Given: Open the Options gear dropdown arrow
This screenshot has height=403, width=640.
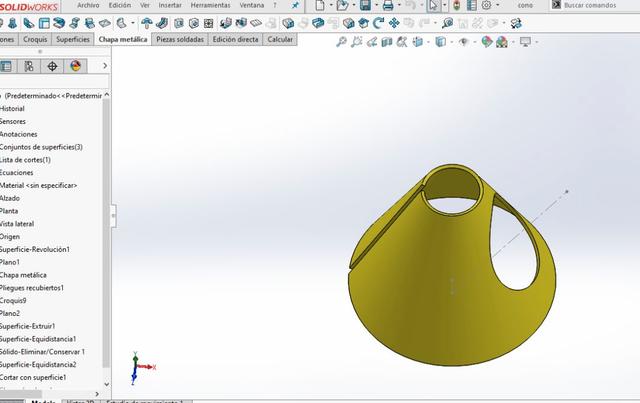Looking at the screenshot, I should (498, 5).
